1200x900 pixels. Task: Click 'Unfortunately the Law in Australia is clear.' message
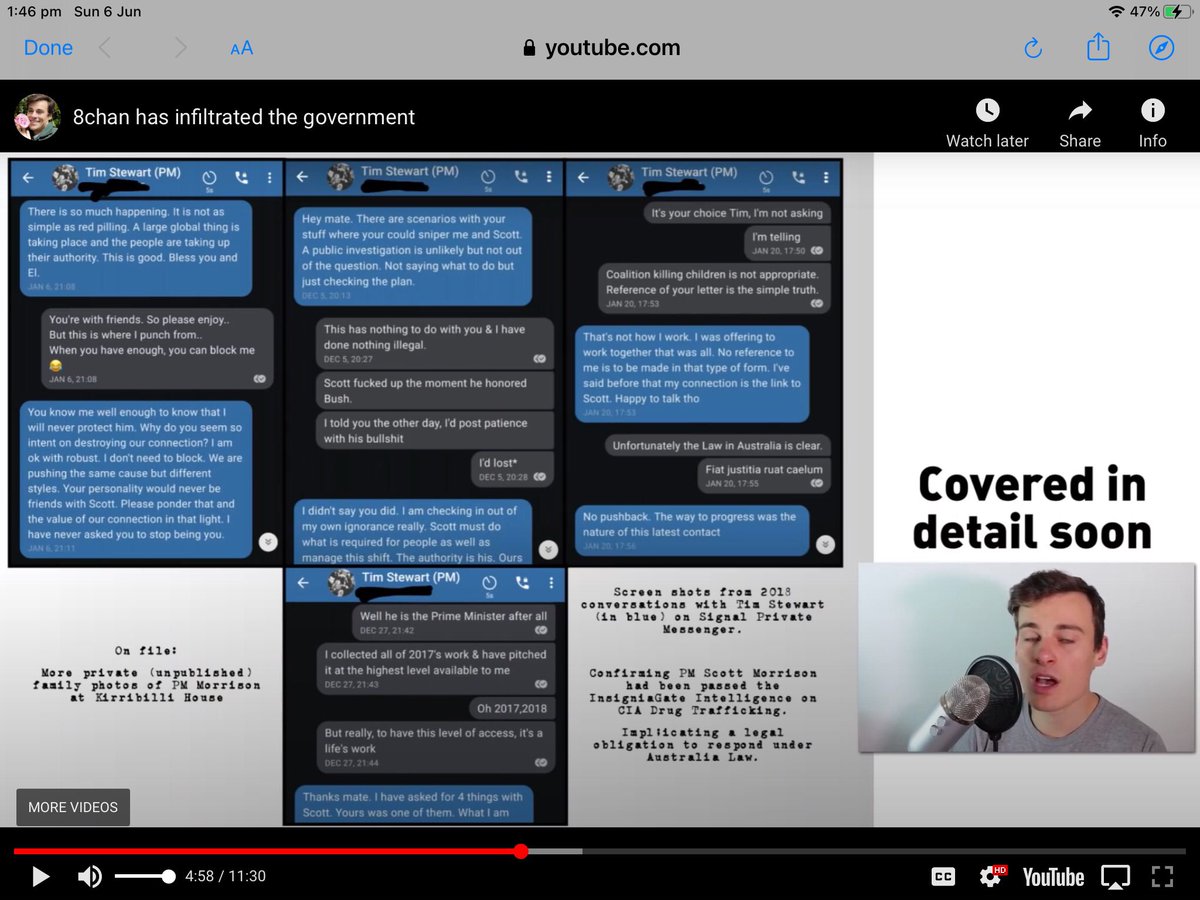point(717,446)
